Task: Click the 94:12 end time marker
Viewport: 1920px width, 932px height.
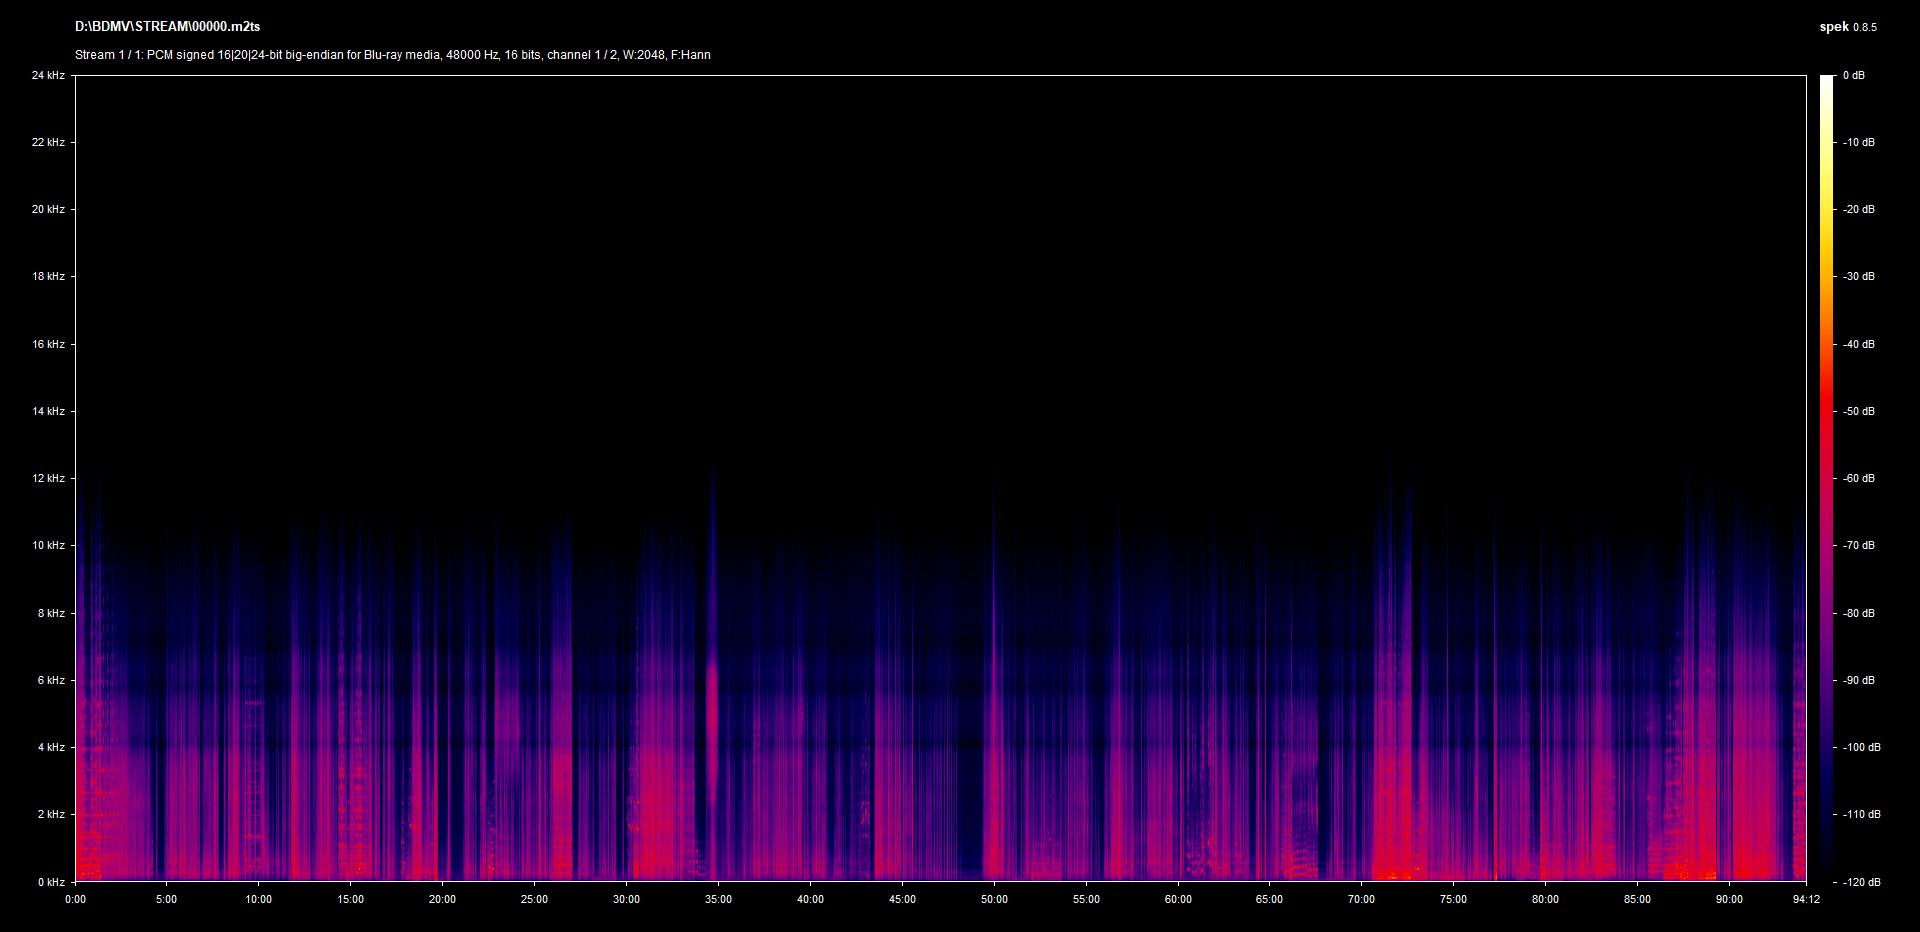Action: (1806, 899)
